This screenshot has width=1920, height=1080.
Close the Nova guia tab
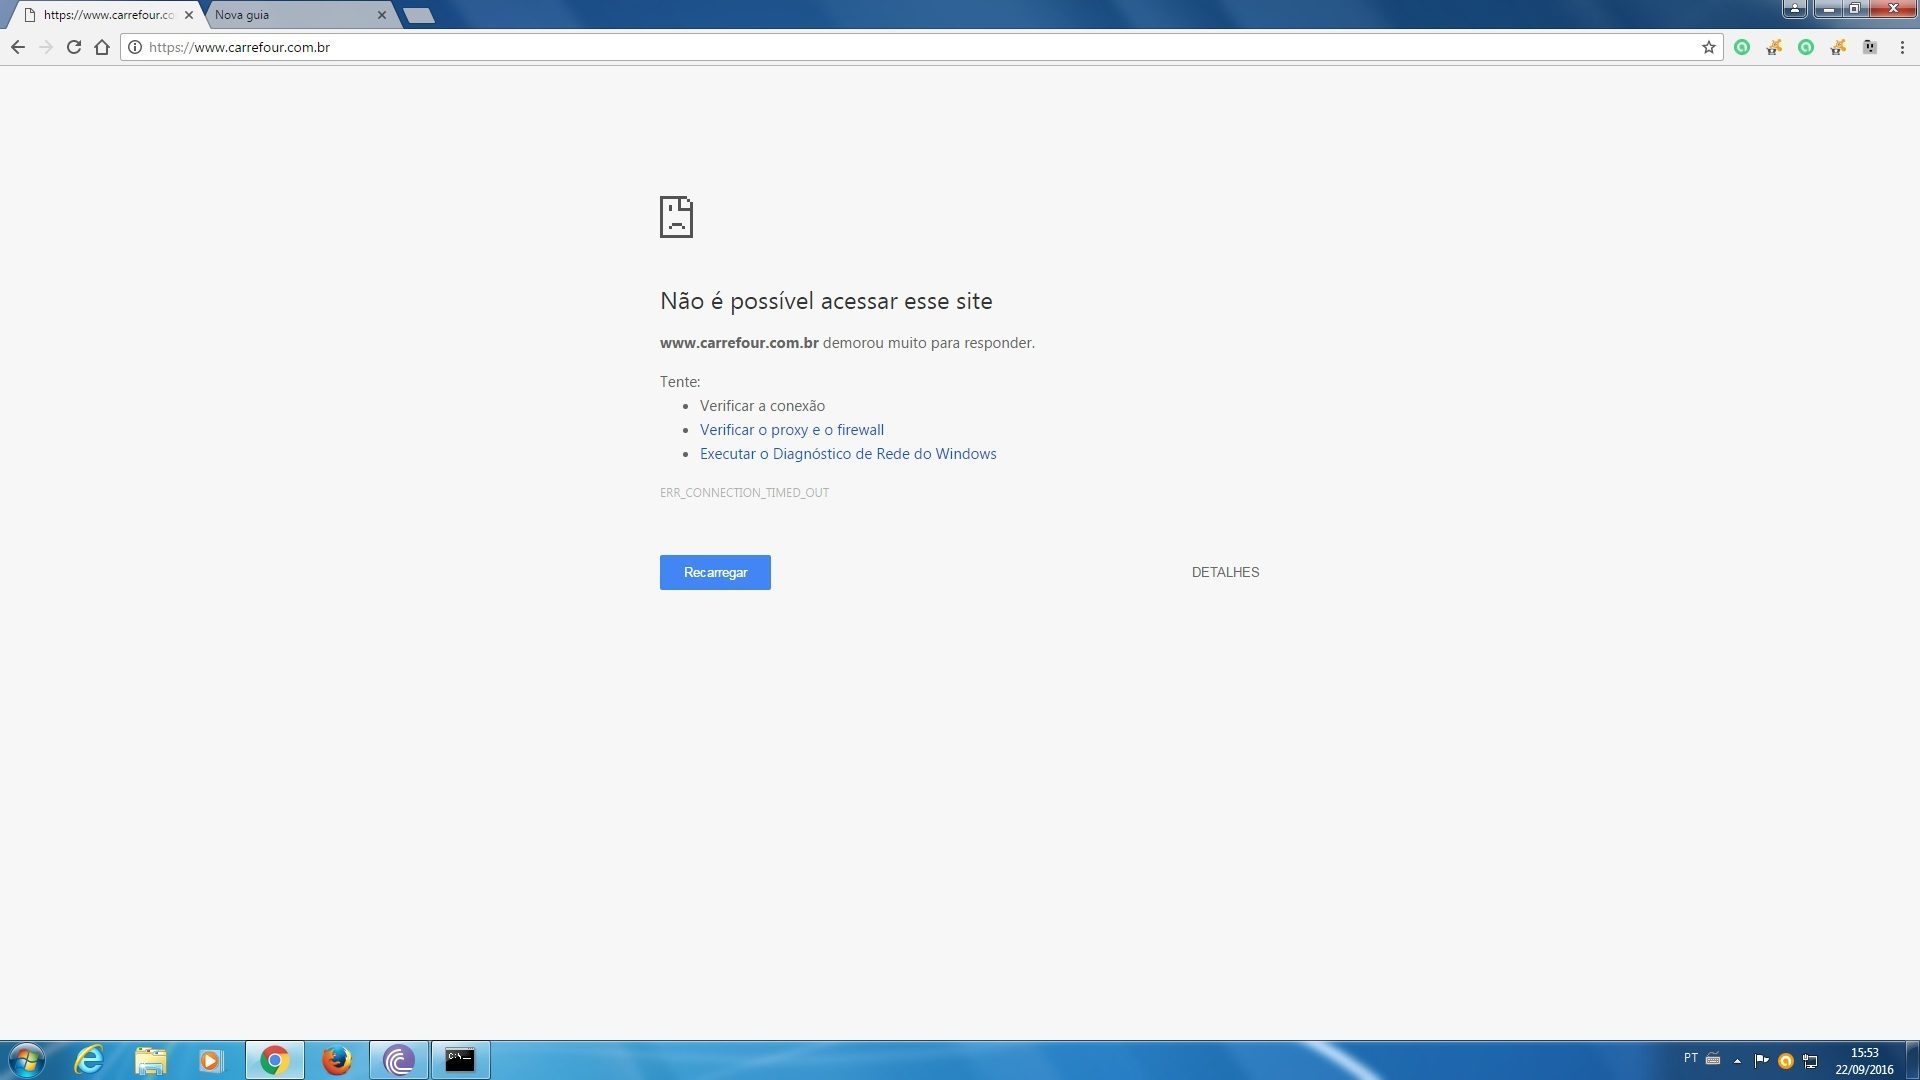pyautogui.click(x=382, y=15)
